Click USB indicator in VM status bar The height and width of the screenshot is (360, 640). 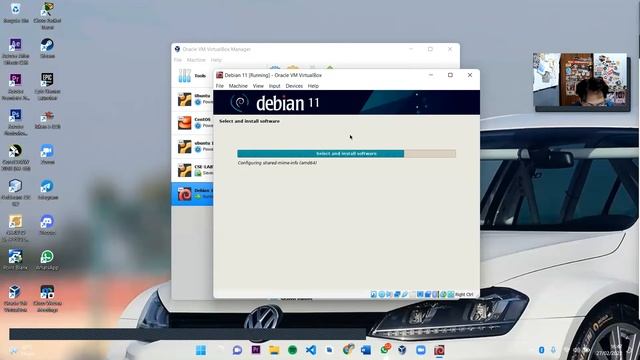(404, 294)
